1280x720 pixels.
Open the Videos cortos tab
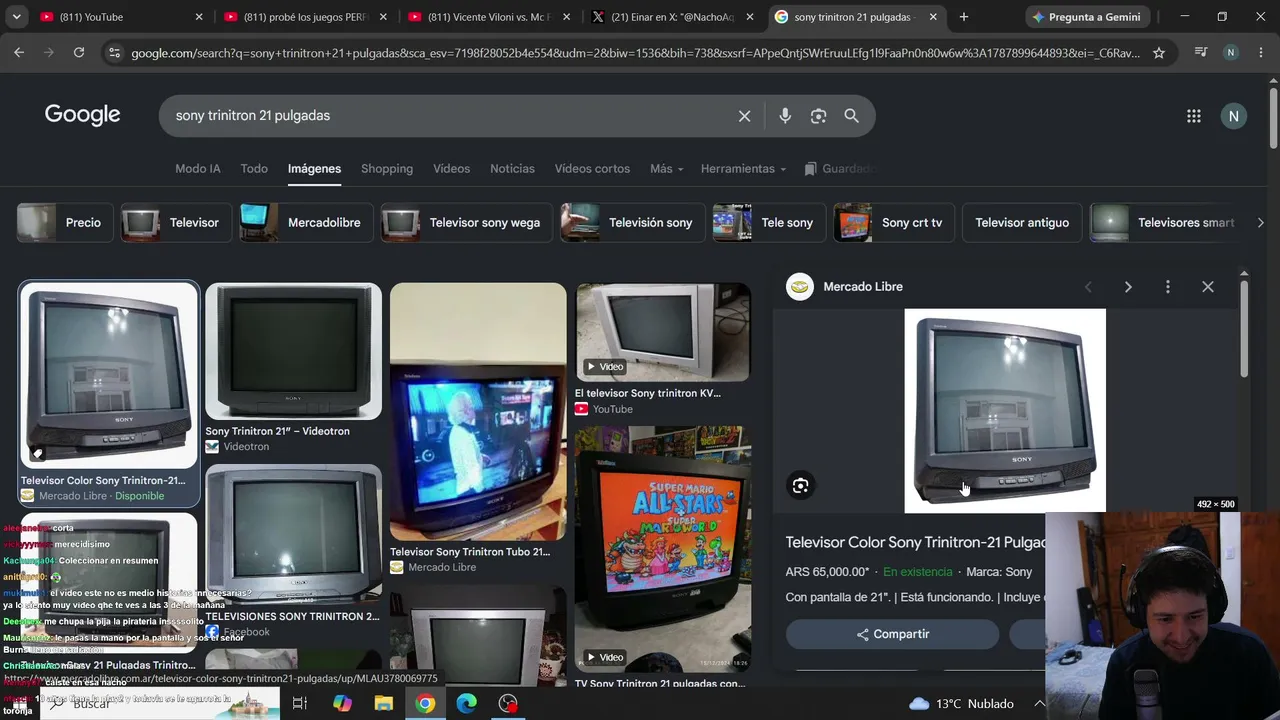click(x=592, y=169)
